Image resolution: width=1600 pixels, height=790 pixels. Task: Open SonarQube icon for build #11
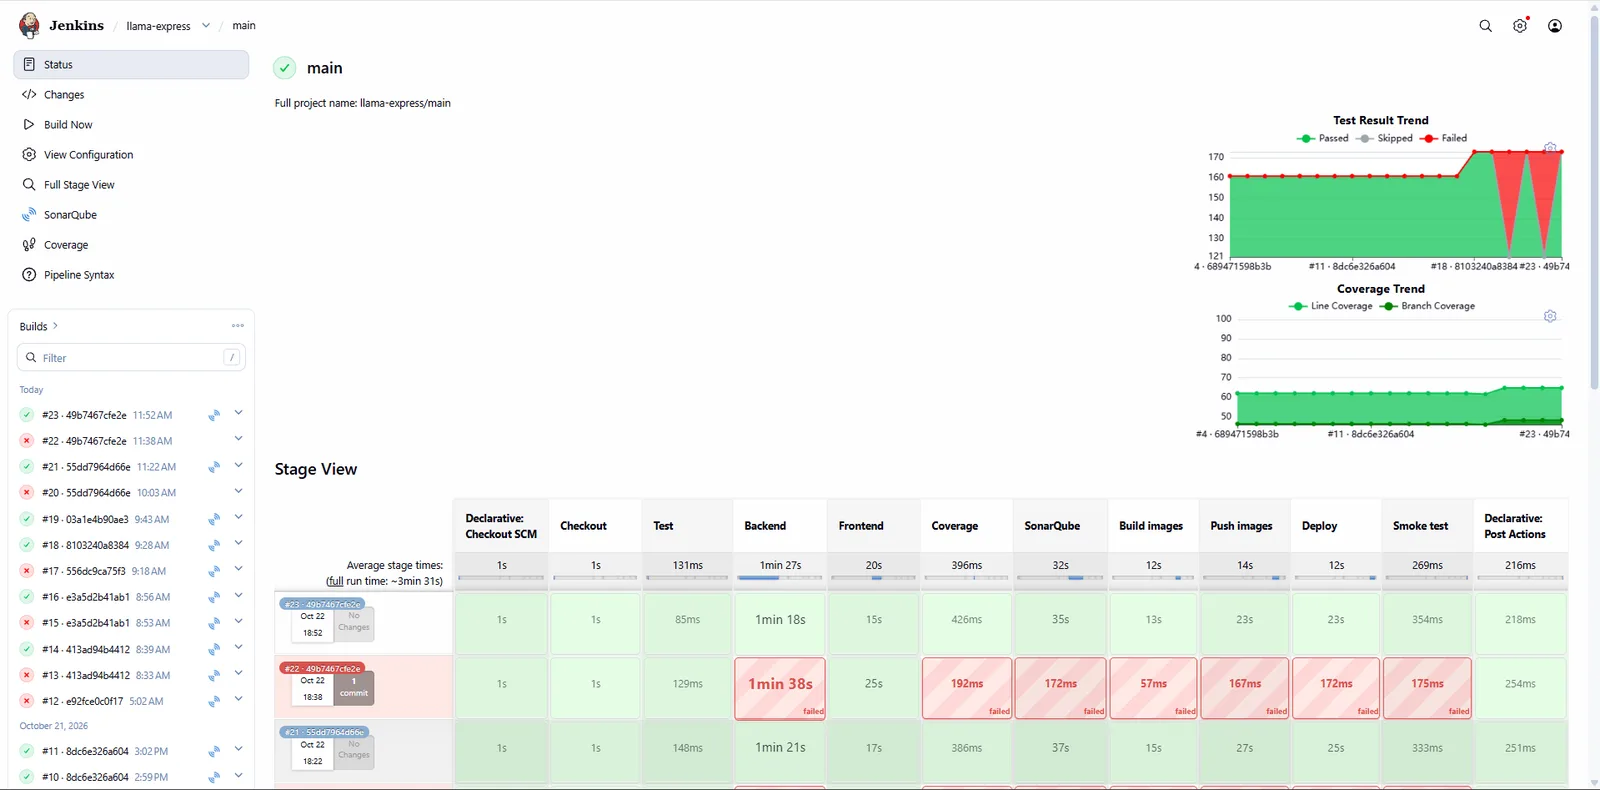(214, 751)
